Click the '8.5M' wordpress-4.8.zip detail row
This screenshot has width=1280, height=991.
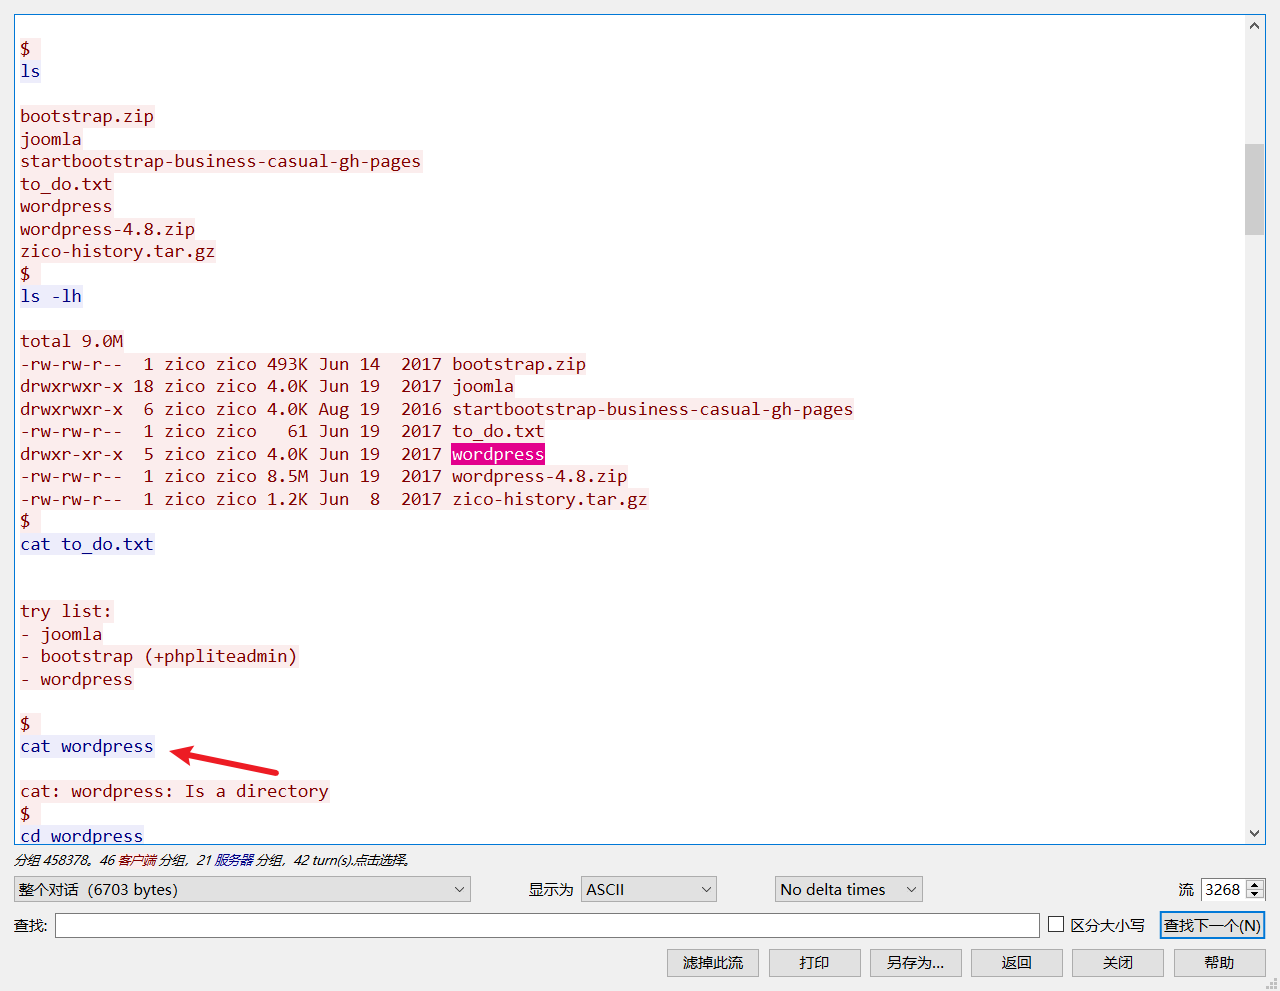pos(324,476)
